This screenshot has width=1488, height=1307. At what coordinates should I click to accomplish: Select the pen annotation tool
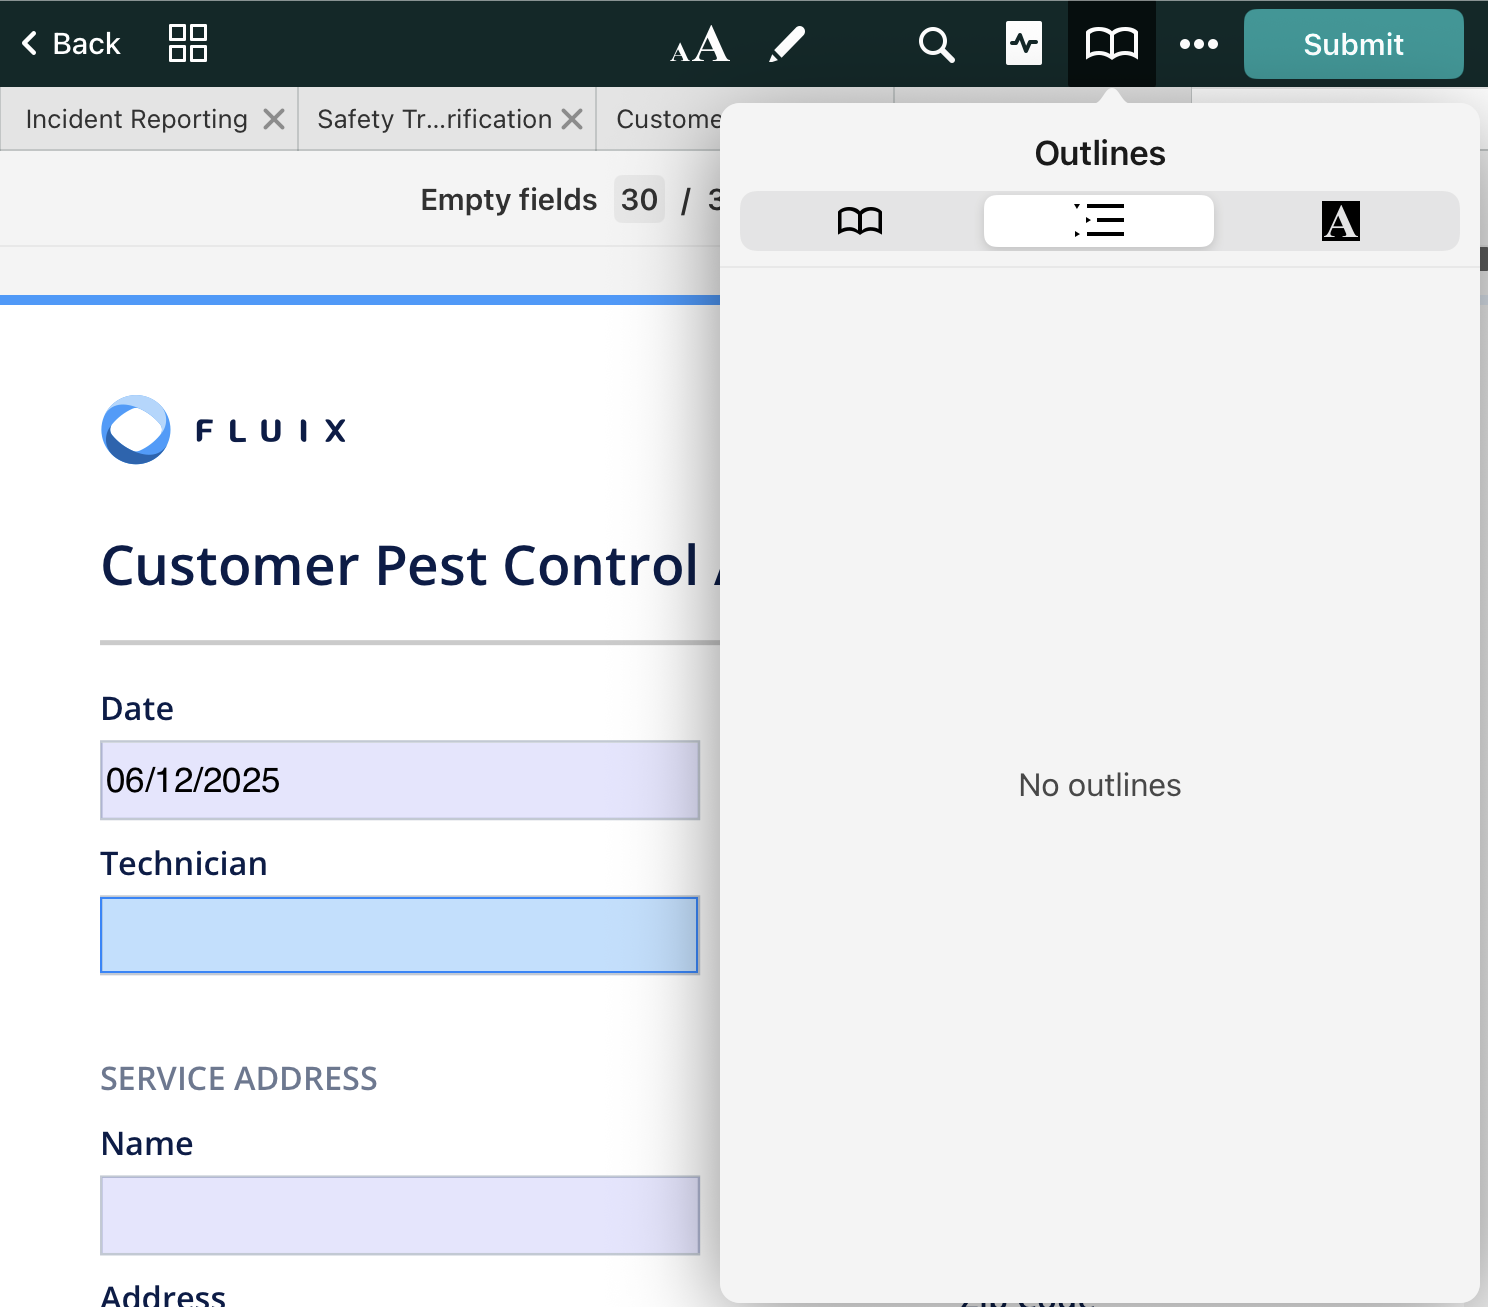(x=787, y=44)
